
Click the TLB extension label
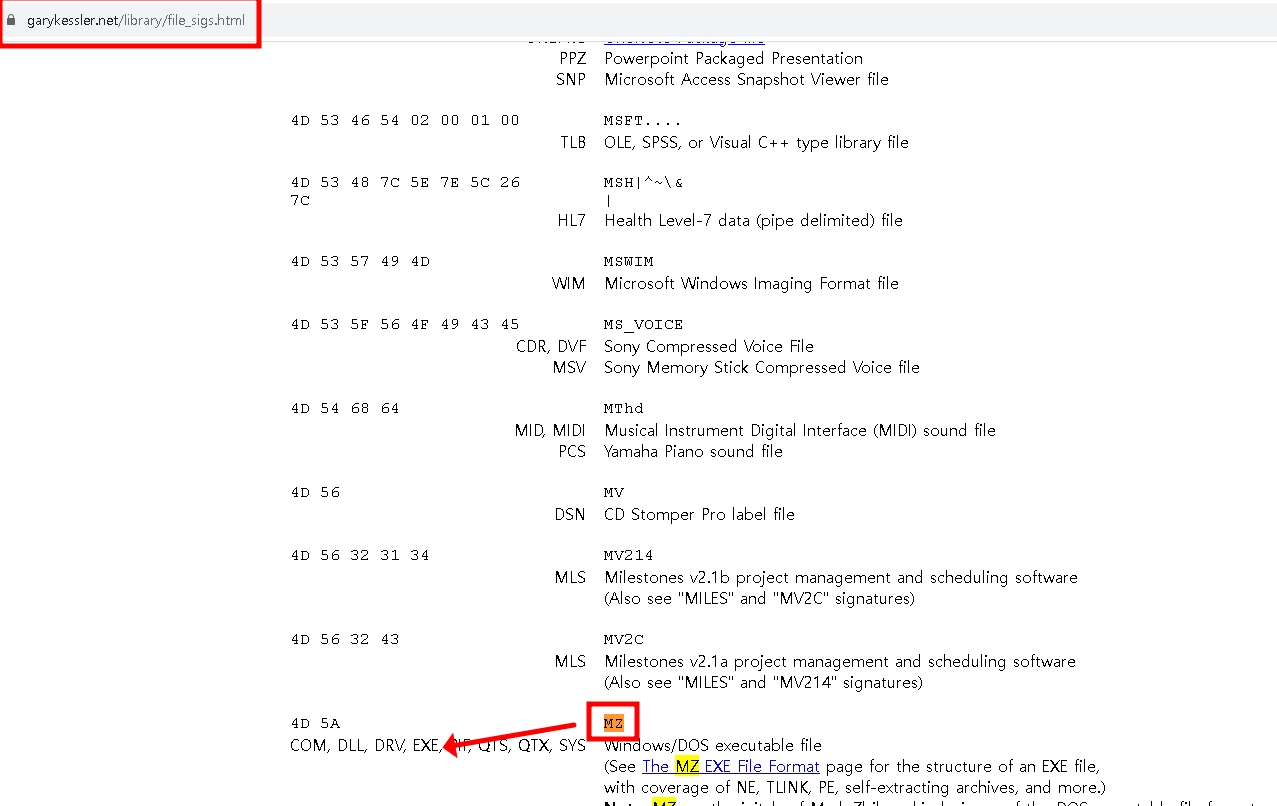[573, 142]
